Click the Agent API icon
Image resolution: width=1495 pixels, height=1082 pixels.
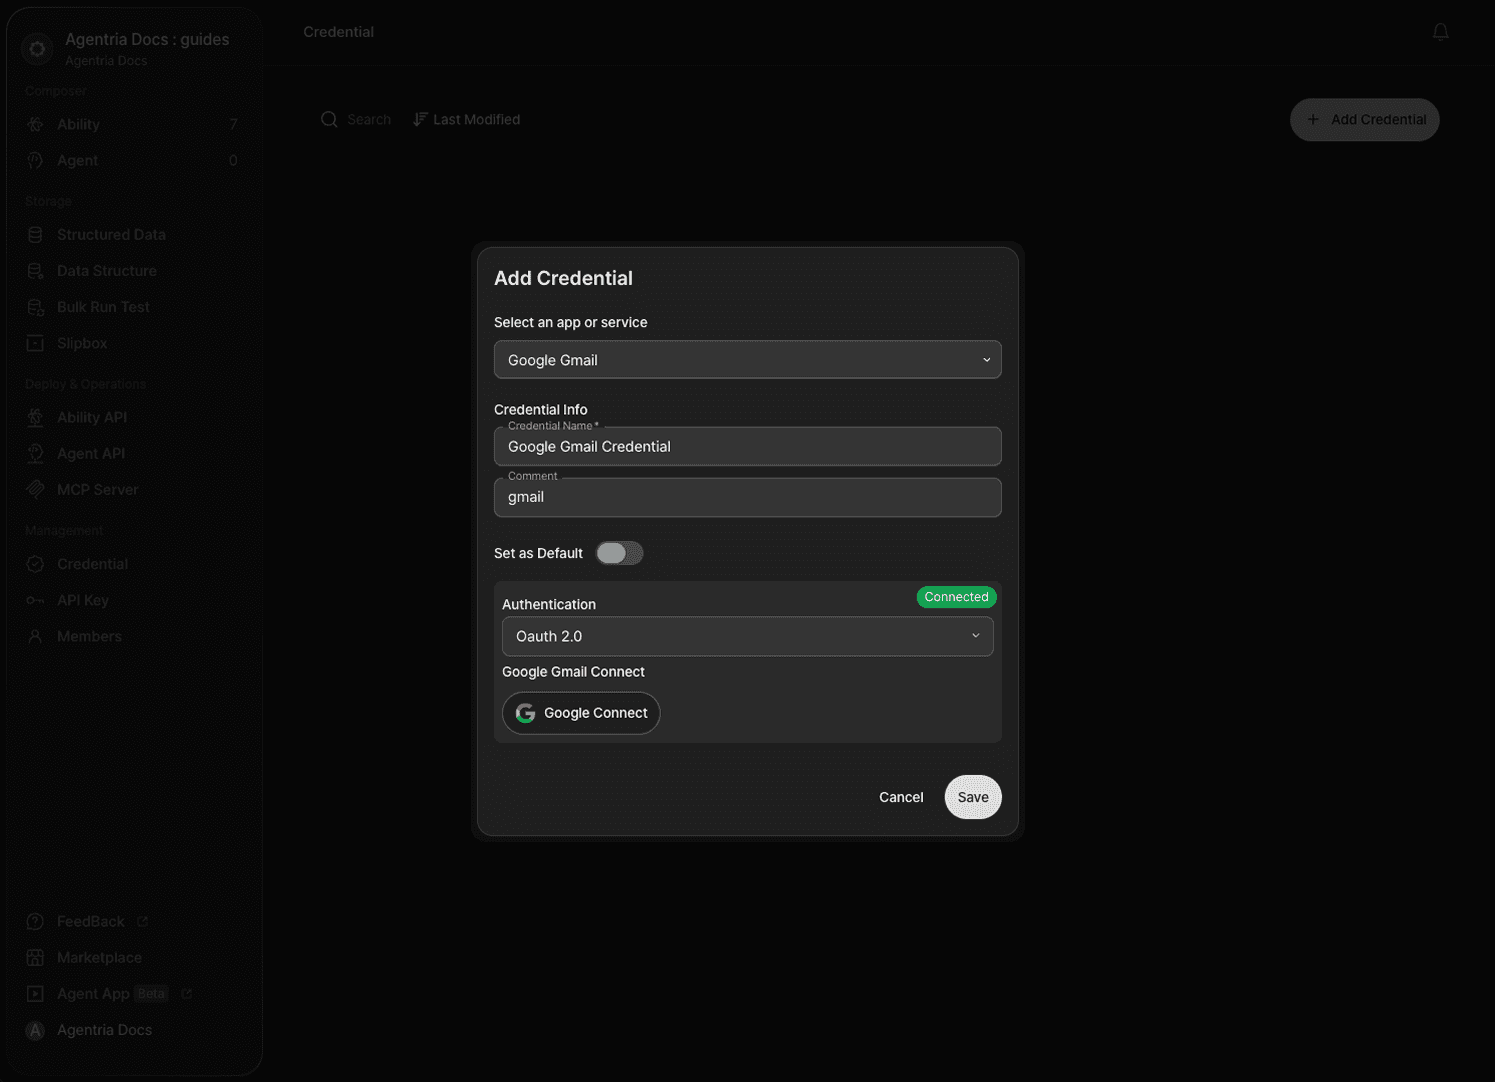[x=35, y=453]
